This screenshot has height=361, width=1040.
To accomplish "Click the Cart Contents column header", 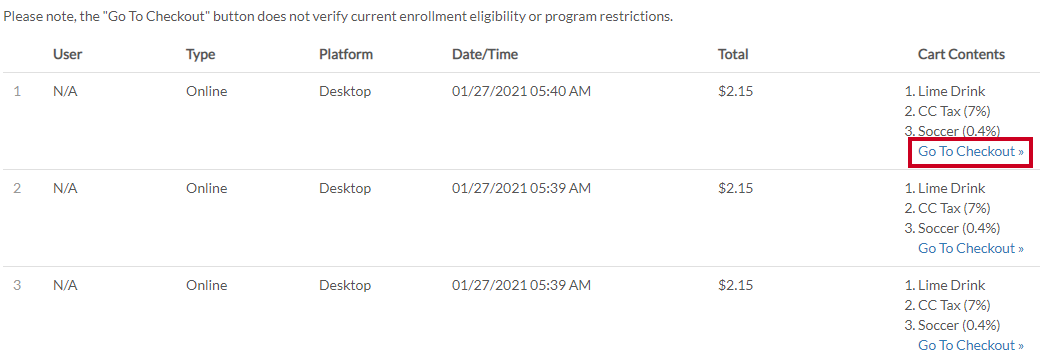I will coord(962,54).
